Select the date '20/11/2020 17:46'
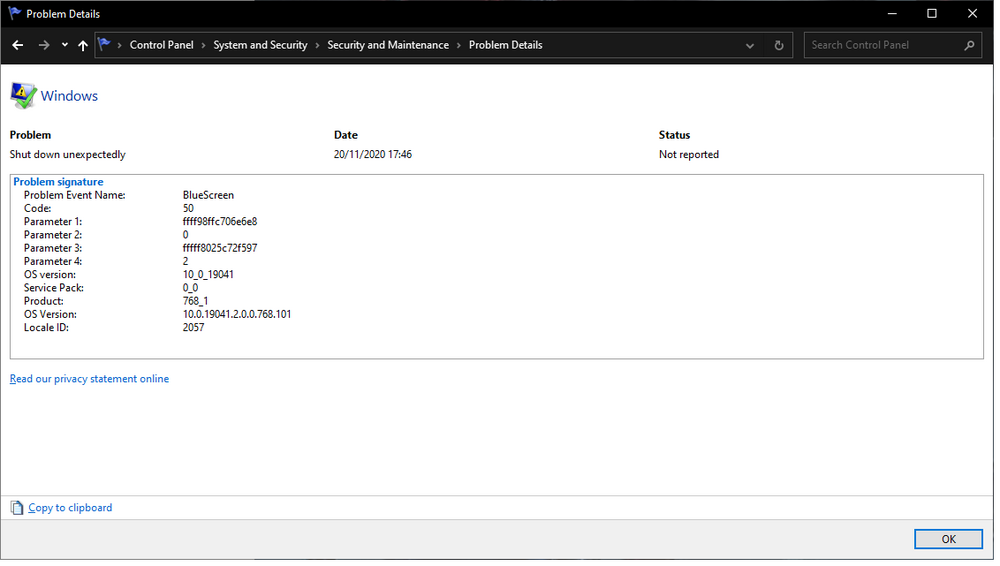Screen dimensions: 1000x566 click(375, 155)
